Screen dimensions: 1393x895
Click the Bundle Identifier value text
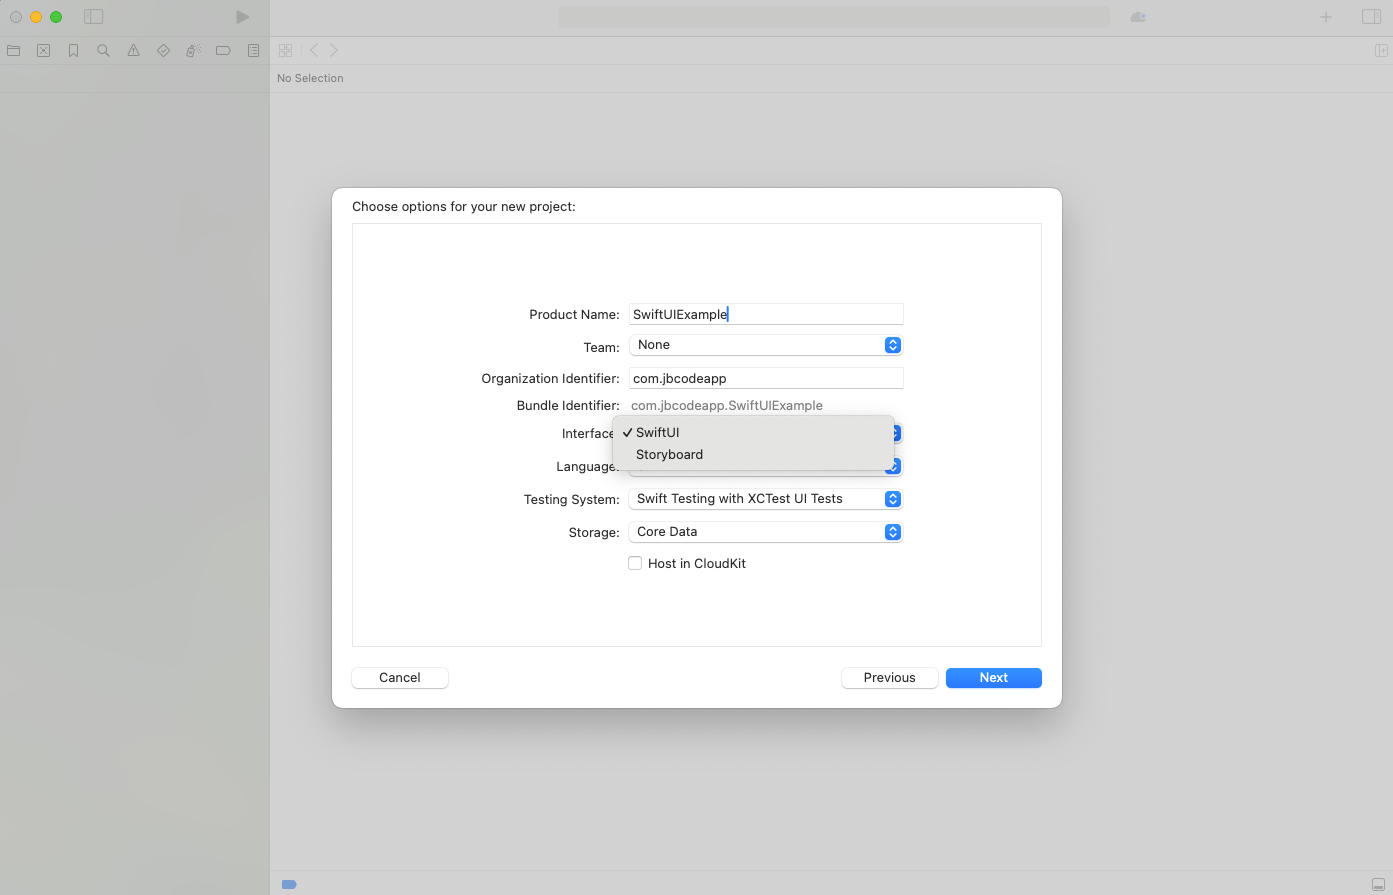[x=727, y=405]
